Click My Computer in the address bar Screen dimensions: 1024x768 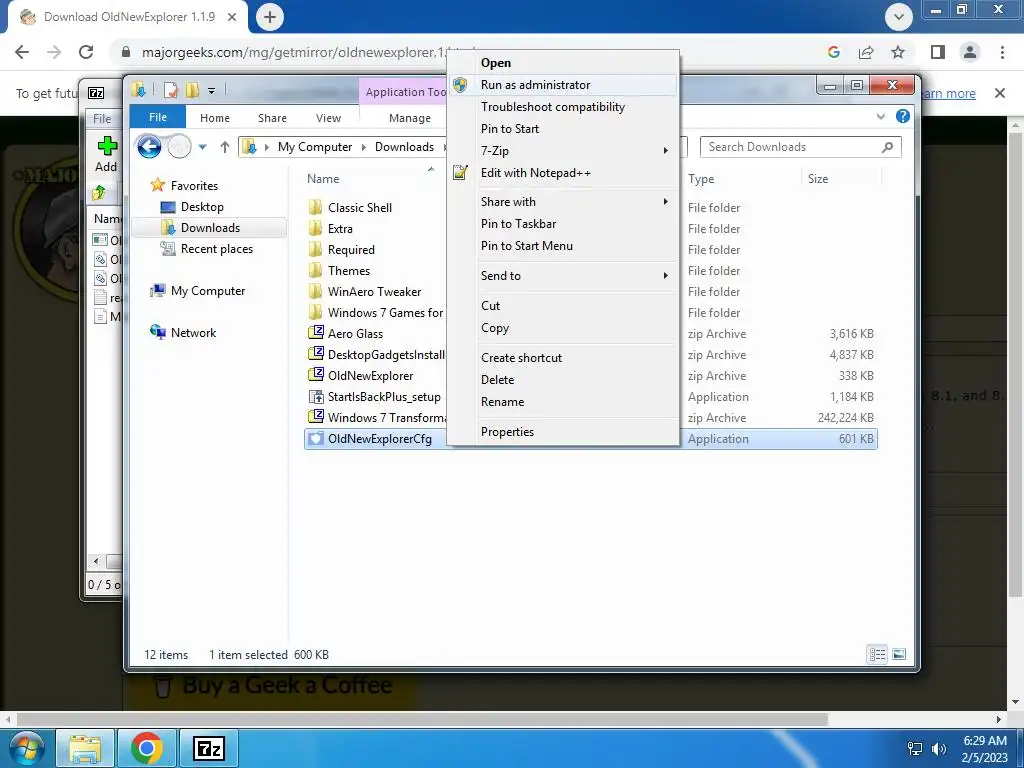click(315, 147)
